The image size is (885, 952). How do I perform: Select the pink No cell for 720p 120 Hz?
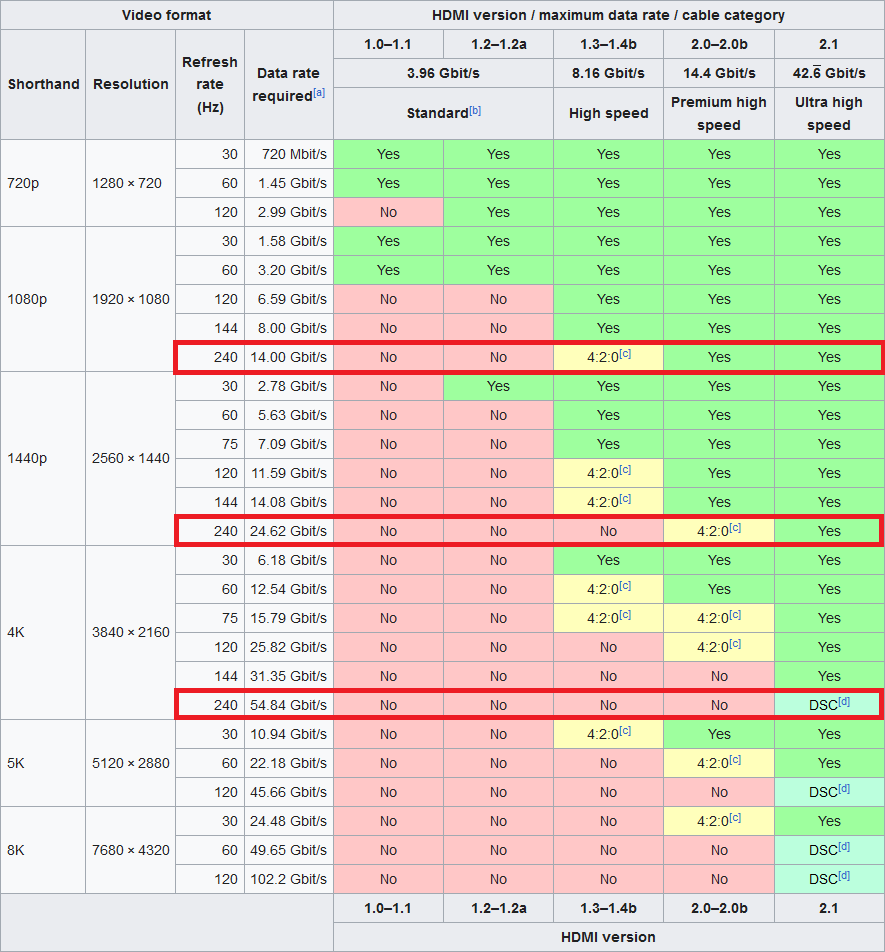coord(388,212)
